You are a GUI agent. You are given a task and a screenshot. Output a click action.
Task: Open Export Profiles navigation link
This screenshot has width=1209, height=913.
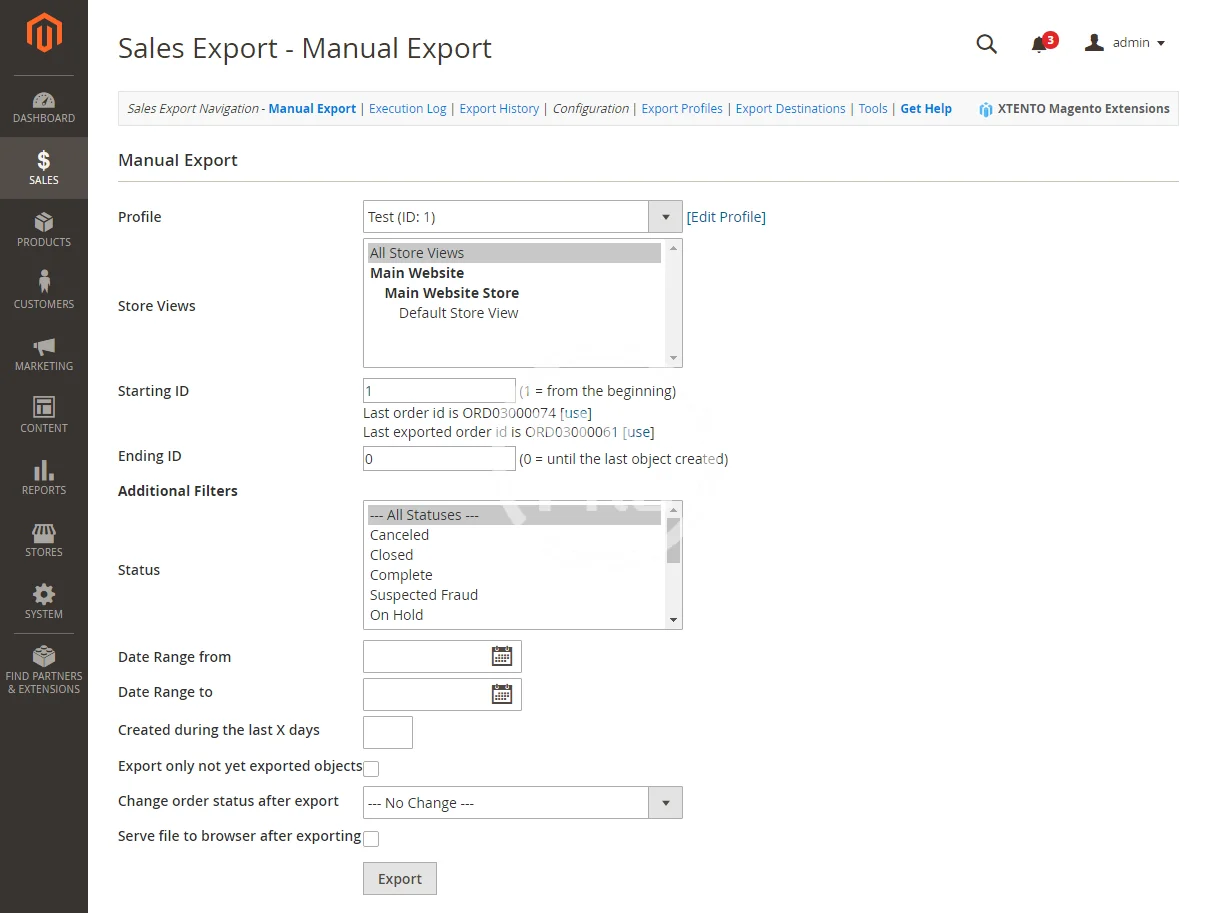point(682,109)
